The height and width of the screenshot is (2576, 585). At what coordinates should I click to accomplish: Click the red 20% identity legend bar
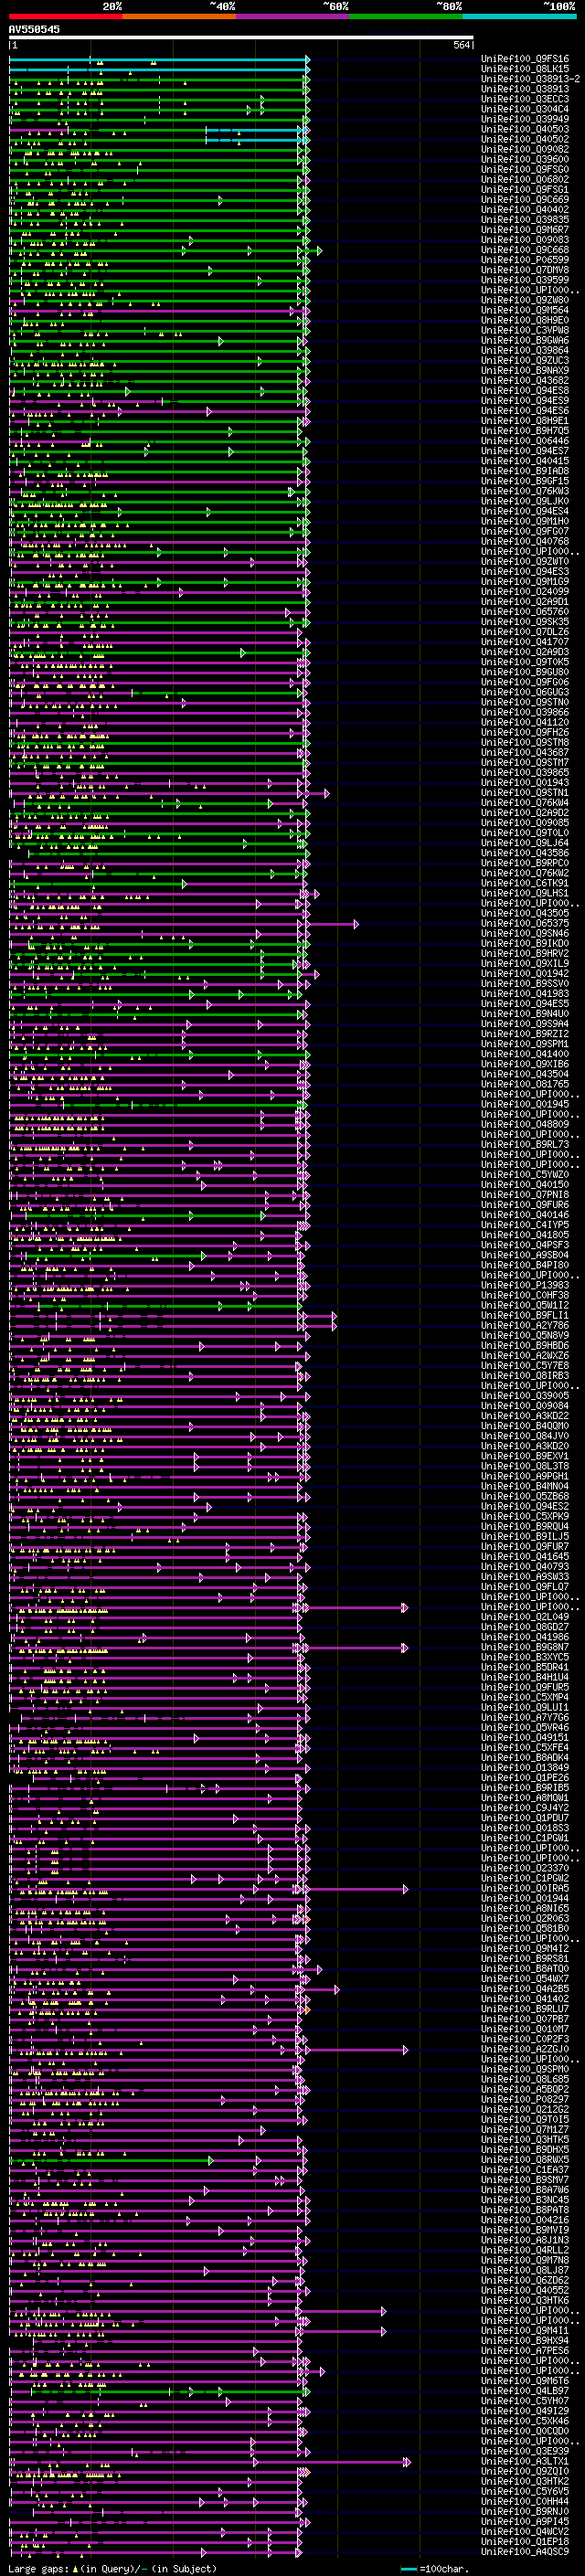tap(65, 16)
